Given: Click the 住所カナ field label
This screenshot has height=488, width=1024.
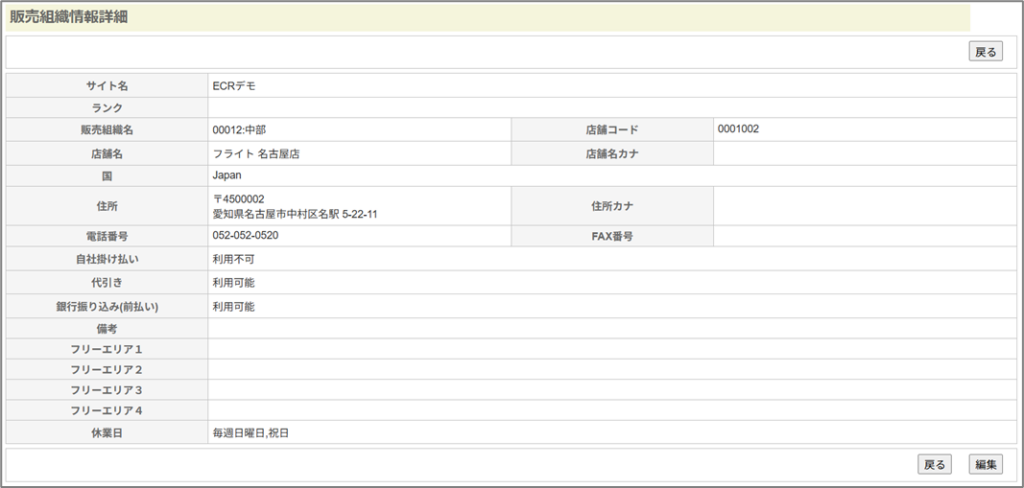Looking at the screenshot, I should point(612,206).
